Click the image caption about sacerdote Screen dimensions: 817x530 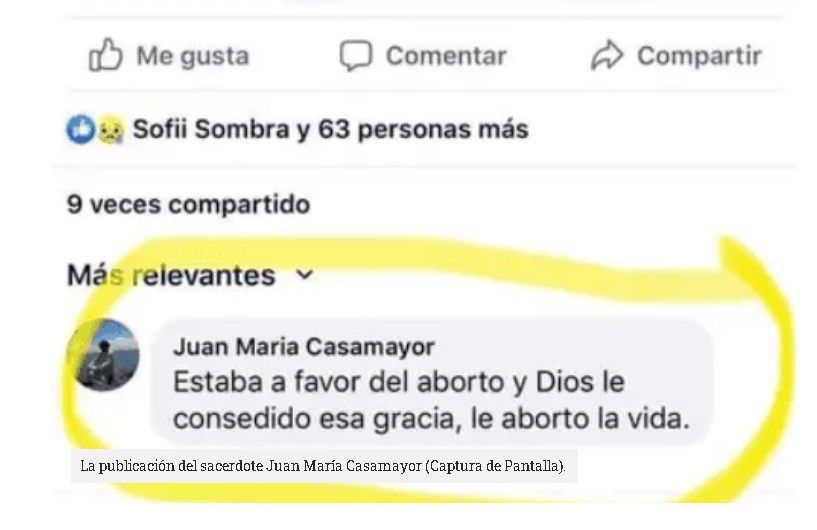coord(323,465)
